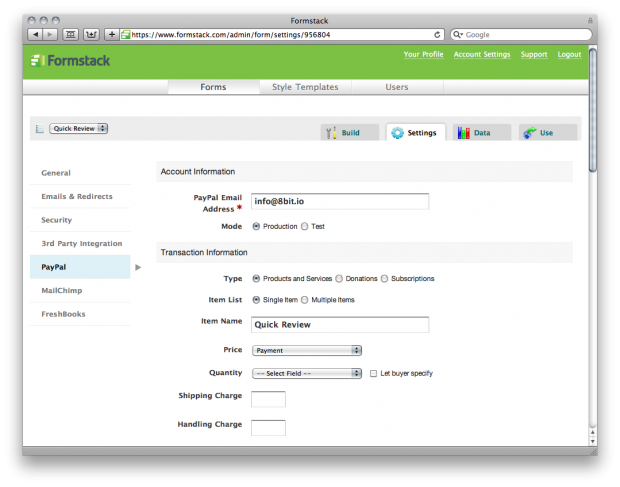This screenshot has width=620, height=487.
Task: Enable Let buyer specify checkbox
Action: click(x=373, y=373)
